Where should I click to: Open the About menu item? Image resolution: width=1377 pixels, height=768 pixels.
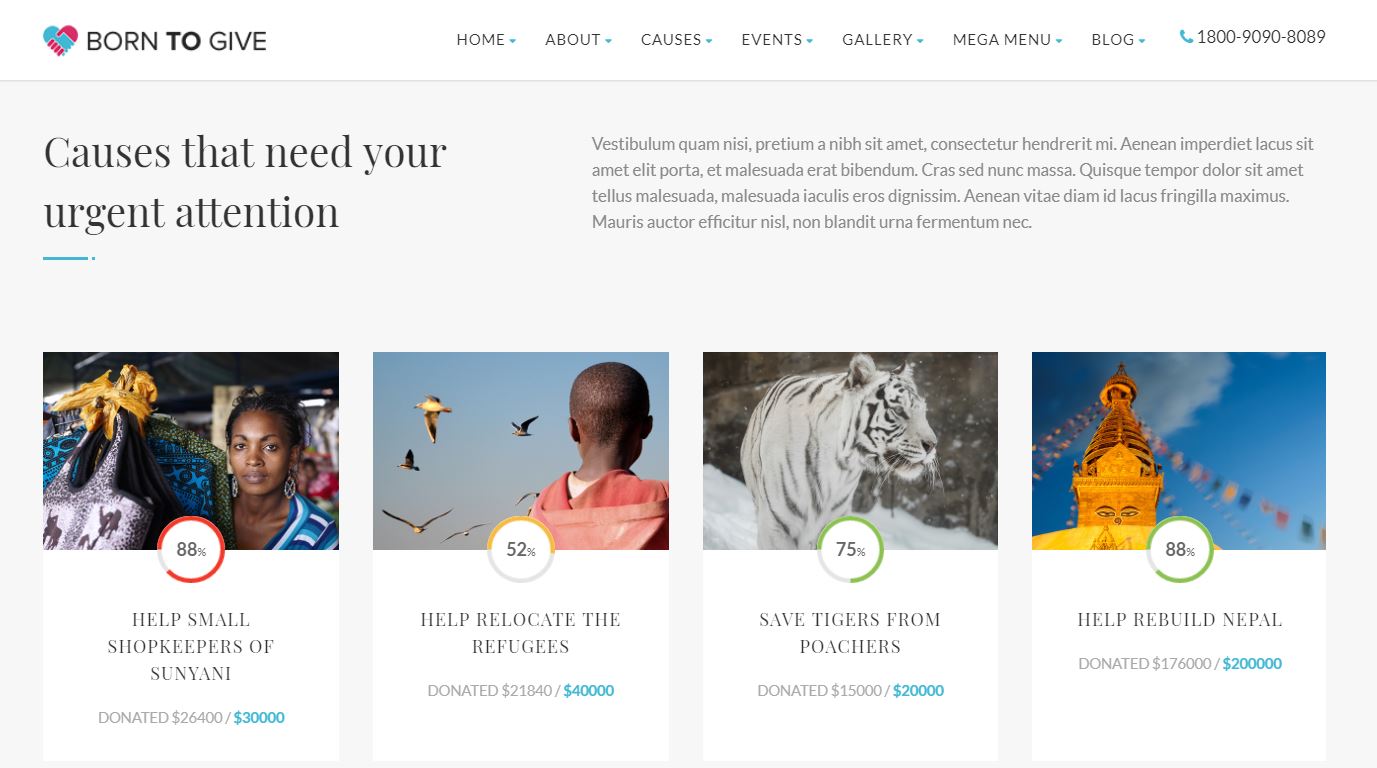[x=573, y=40]
